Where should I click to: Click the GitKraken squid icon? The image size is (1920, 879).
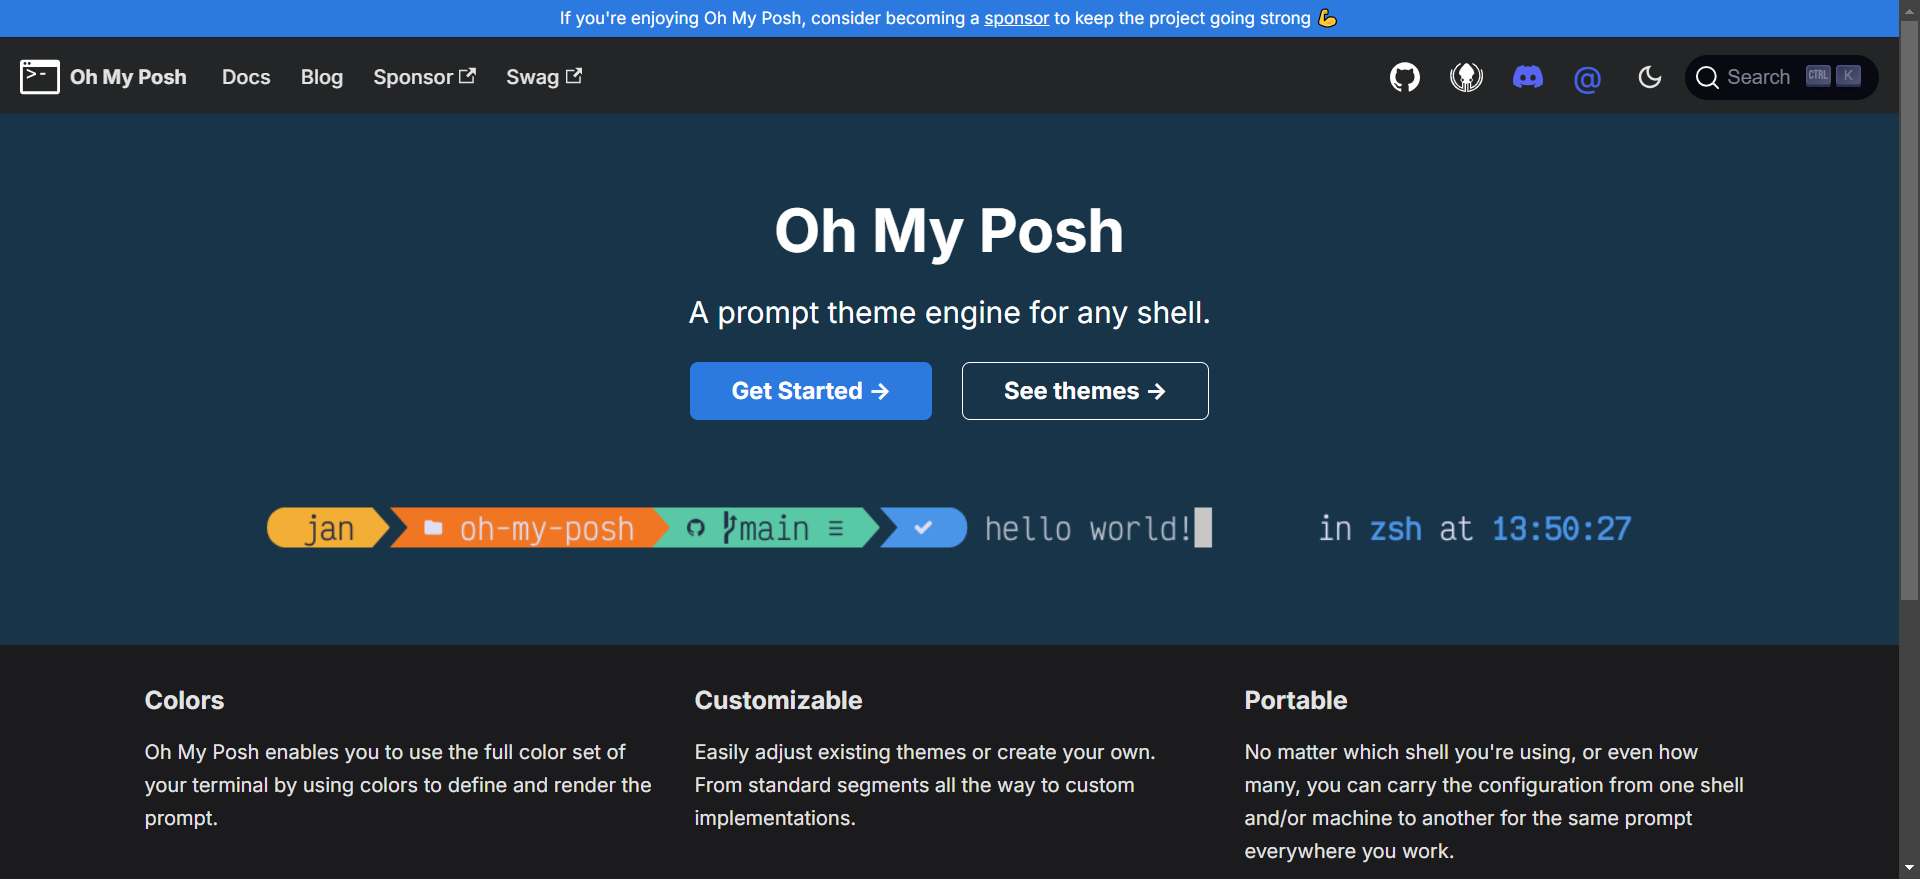coord(1466,77)
